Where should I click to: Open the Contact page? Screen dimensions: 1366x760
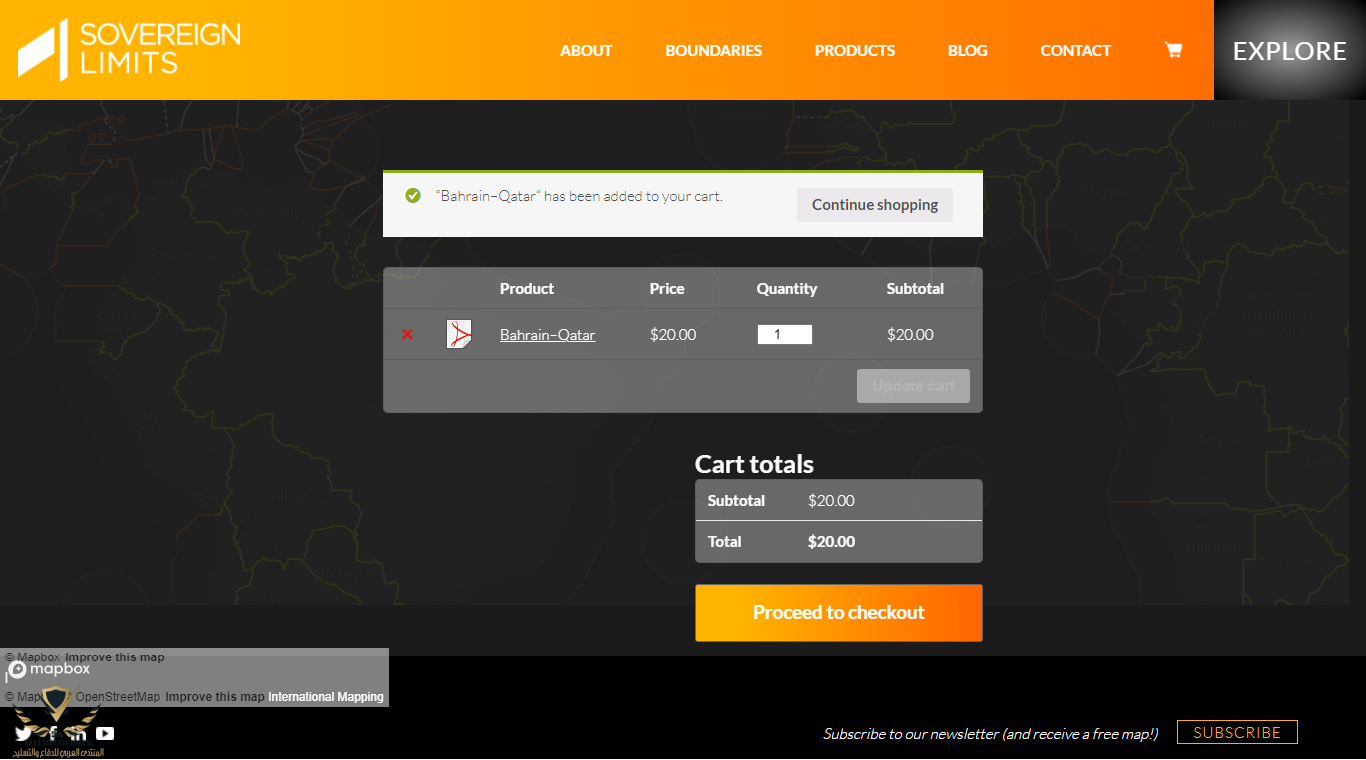pos(1075,50)
